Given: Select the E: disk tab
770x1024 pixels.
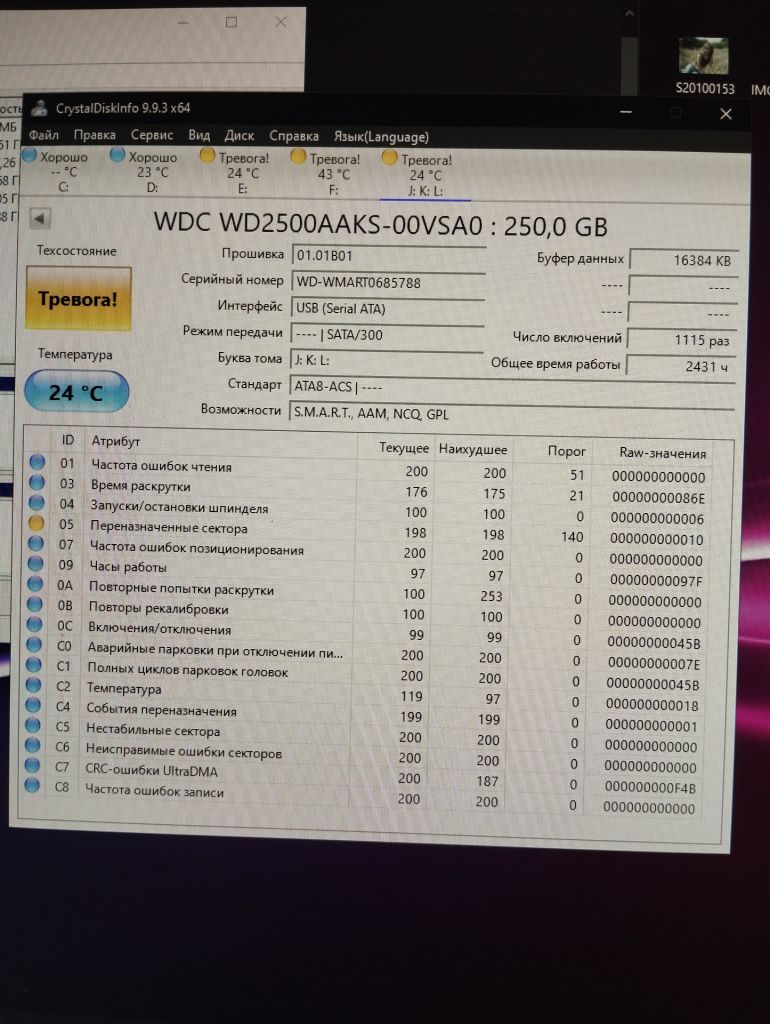Looking at the screenshot, I should pyautogui.click(x=236, y=173).
